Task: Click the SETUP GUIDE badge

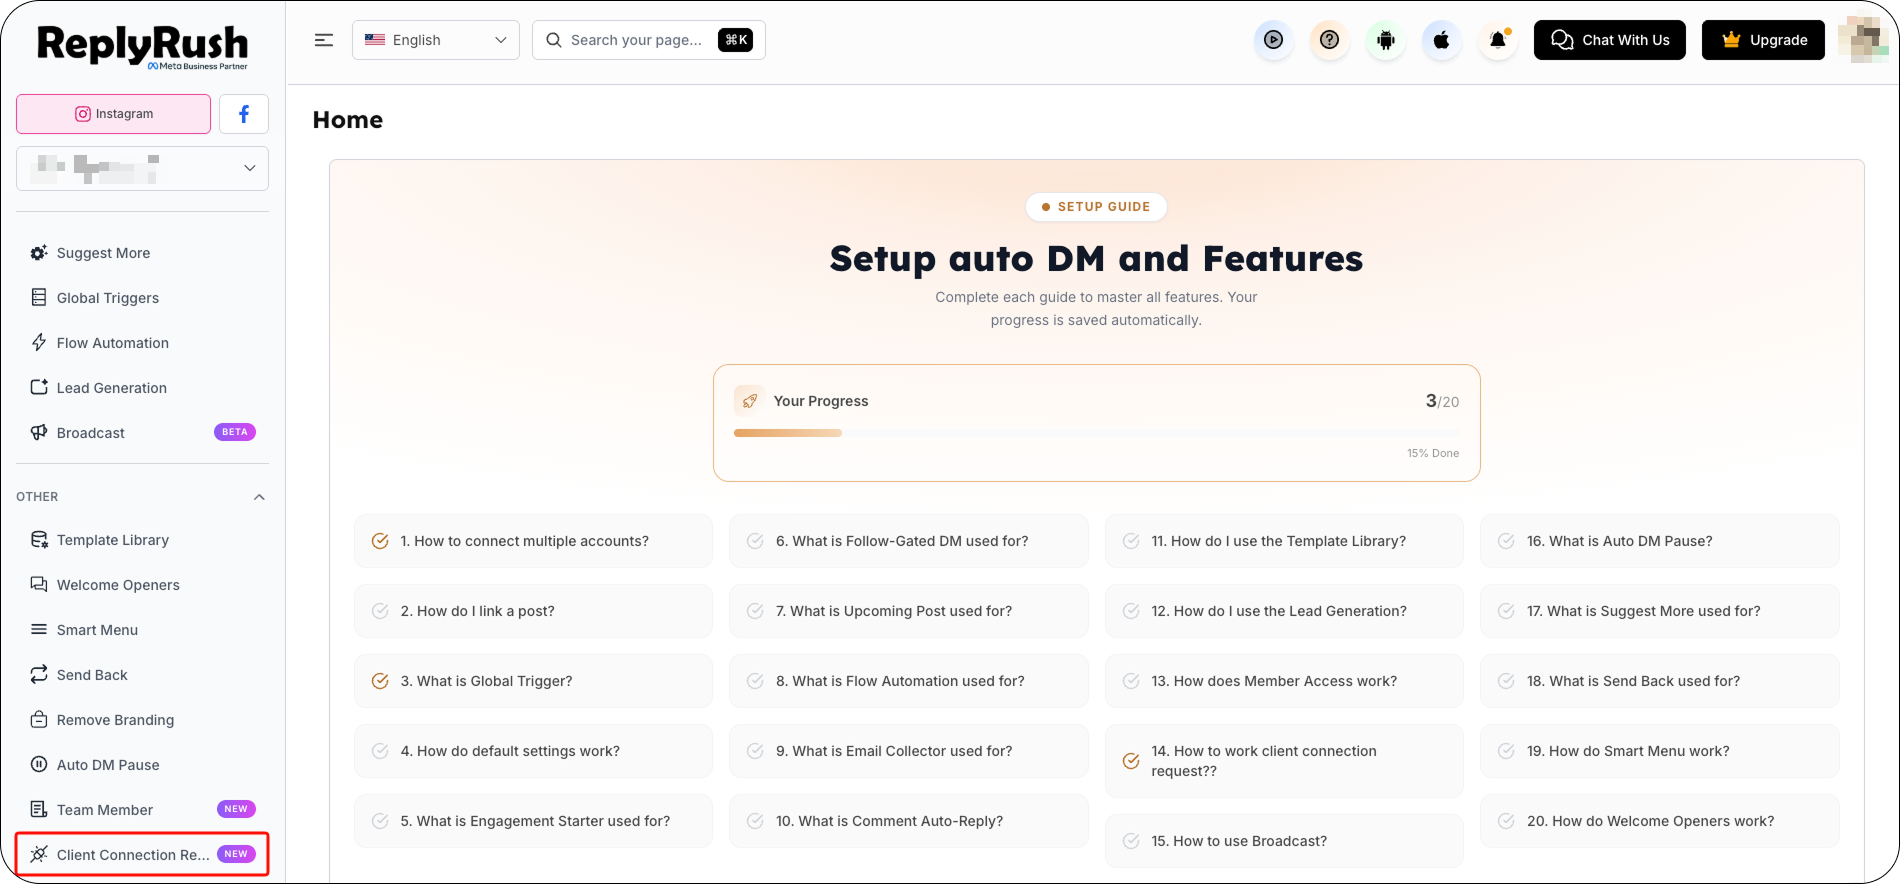Action: [1096, 207]
